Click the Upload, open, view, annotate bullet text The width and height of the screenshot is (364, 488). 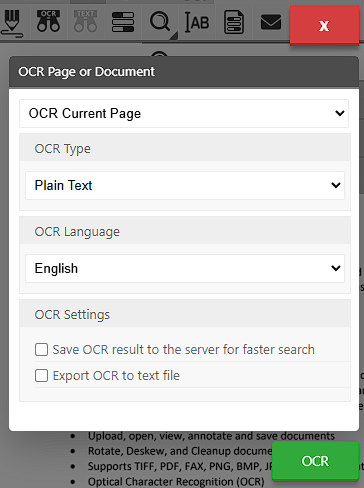pos(211,436)
